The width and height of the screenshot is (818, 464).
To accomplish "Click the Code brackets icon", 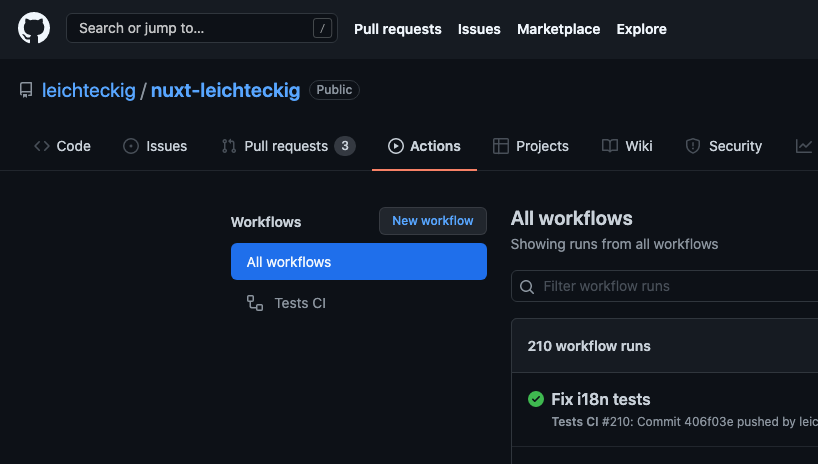I will click(x=42, y=146).
